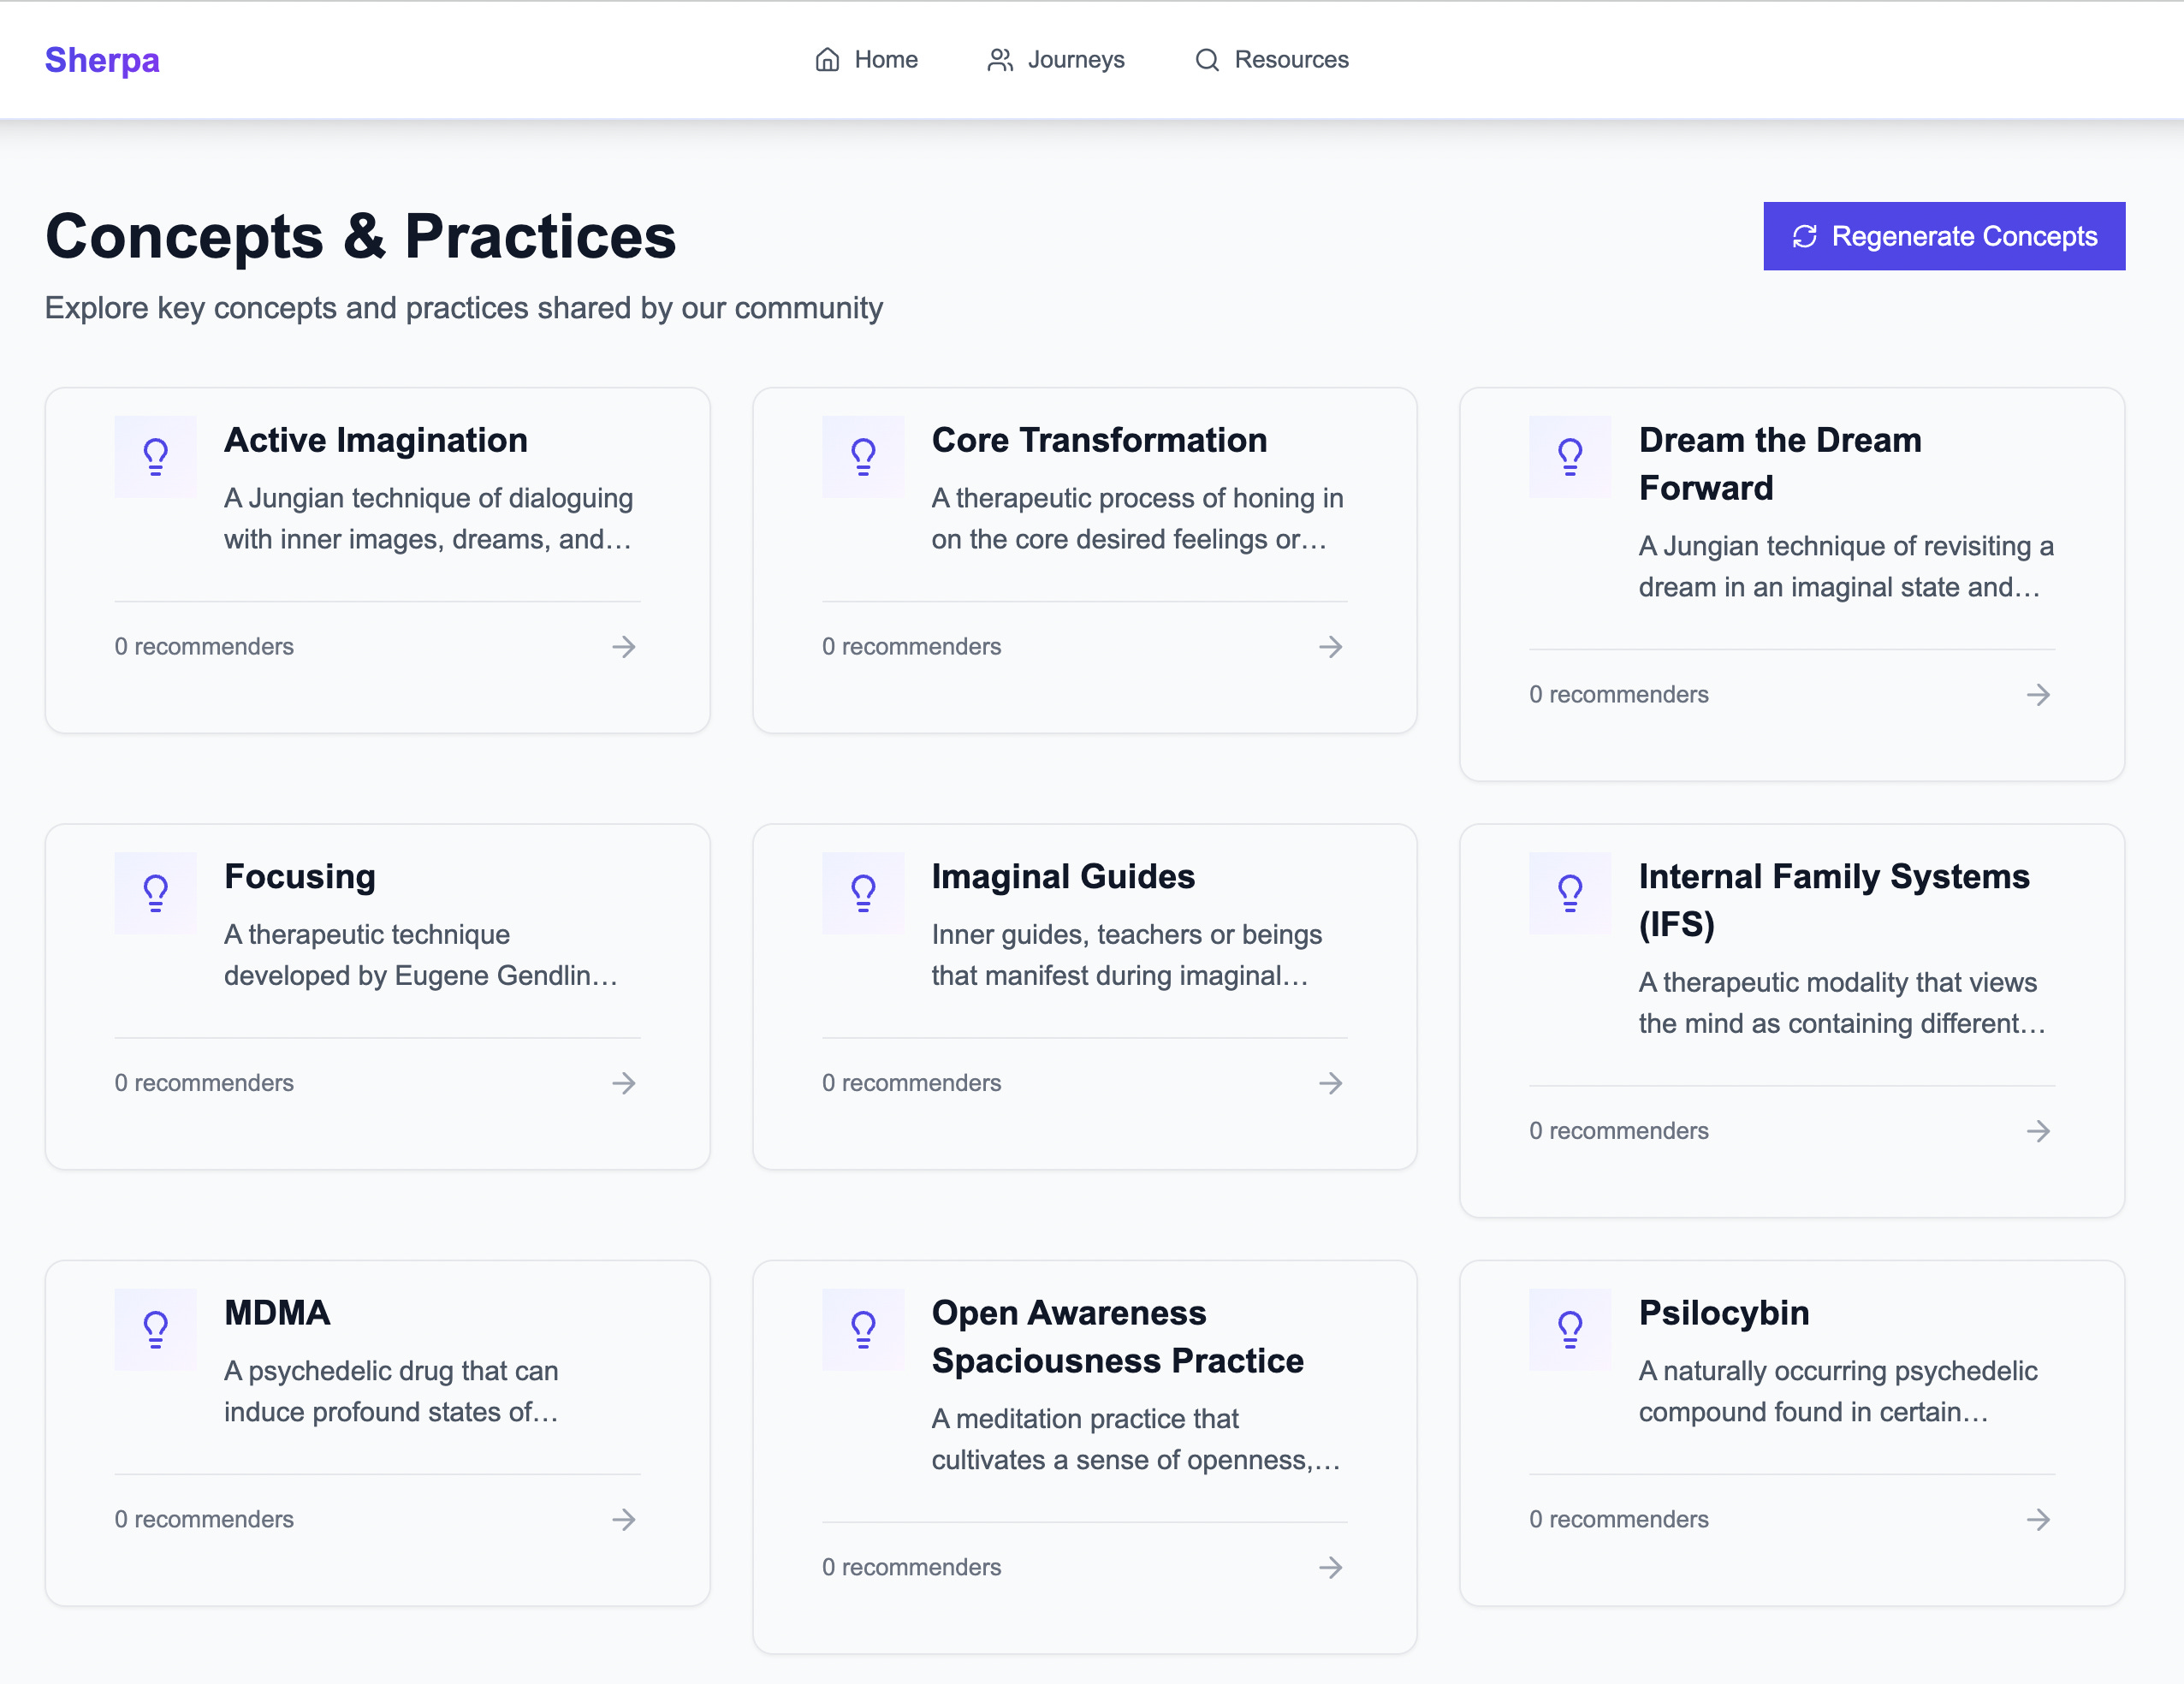Go to the Home nav item
The image size is (2184, 1684).
click(x=866, y=60)
